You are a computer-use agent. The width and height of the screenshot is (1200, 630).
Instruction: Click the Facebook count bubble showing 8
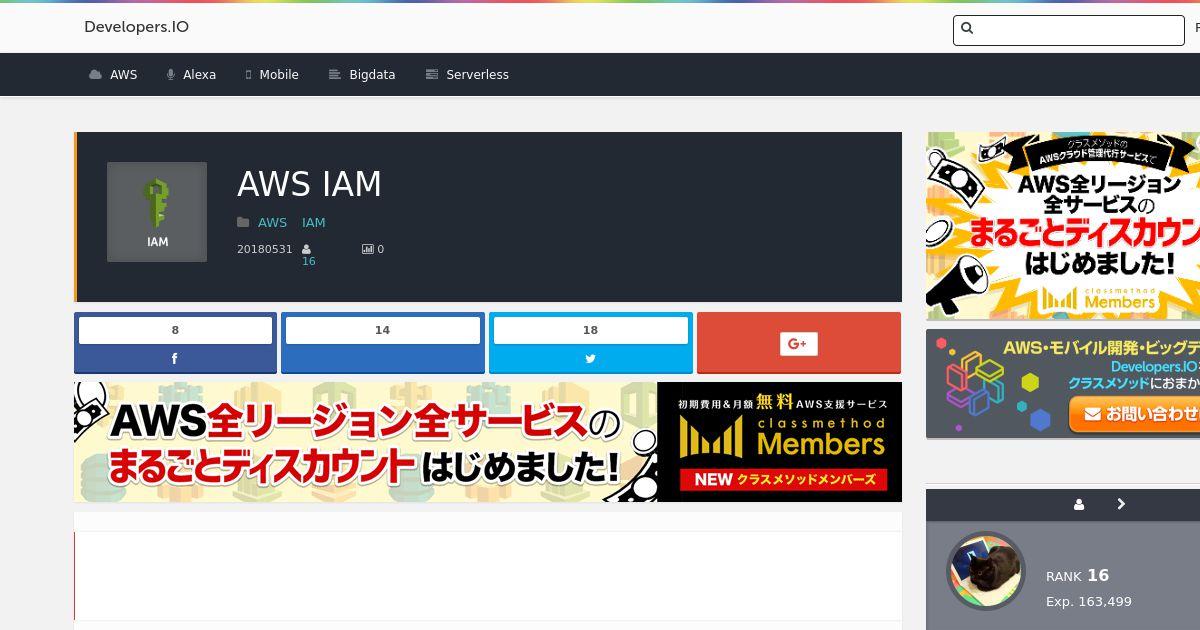[175, 330]
